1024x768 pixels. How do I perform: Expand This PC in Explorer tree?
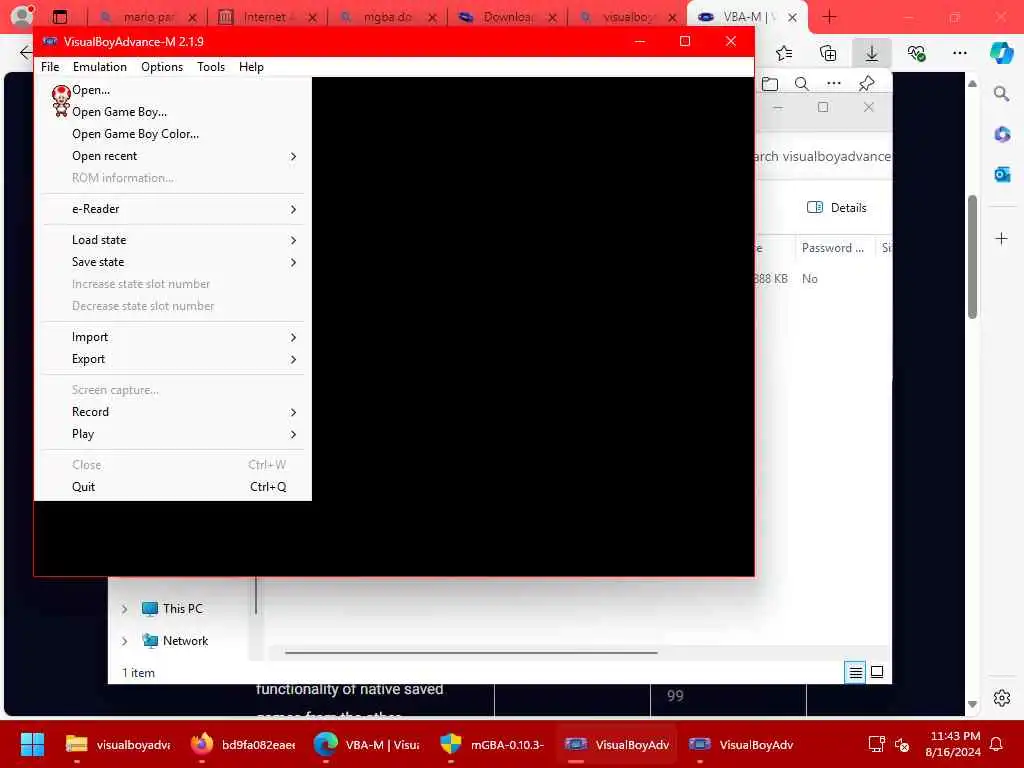pyautogui.click(x=124, y=609)
